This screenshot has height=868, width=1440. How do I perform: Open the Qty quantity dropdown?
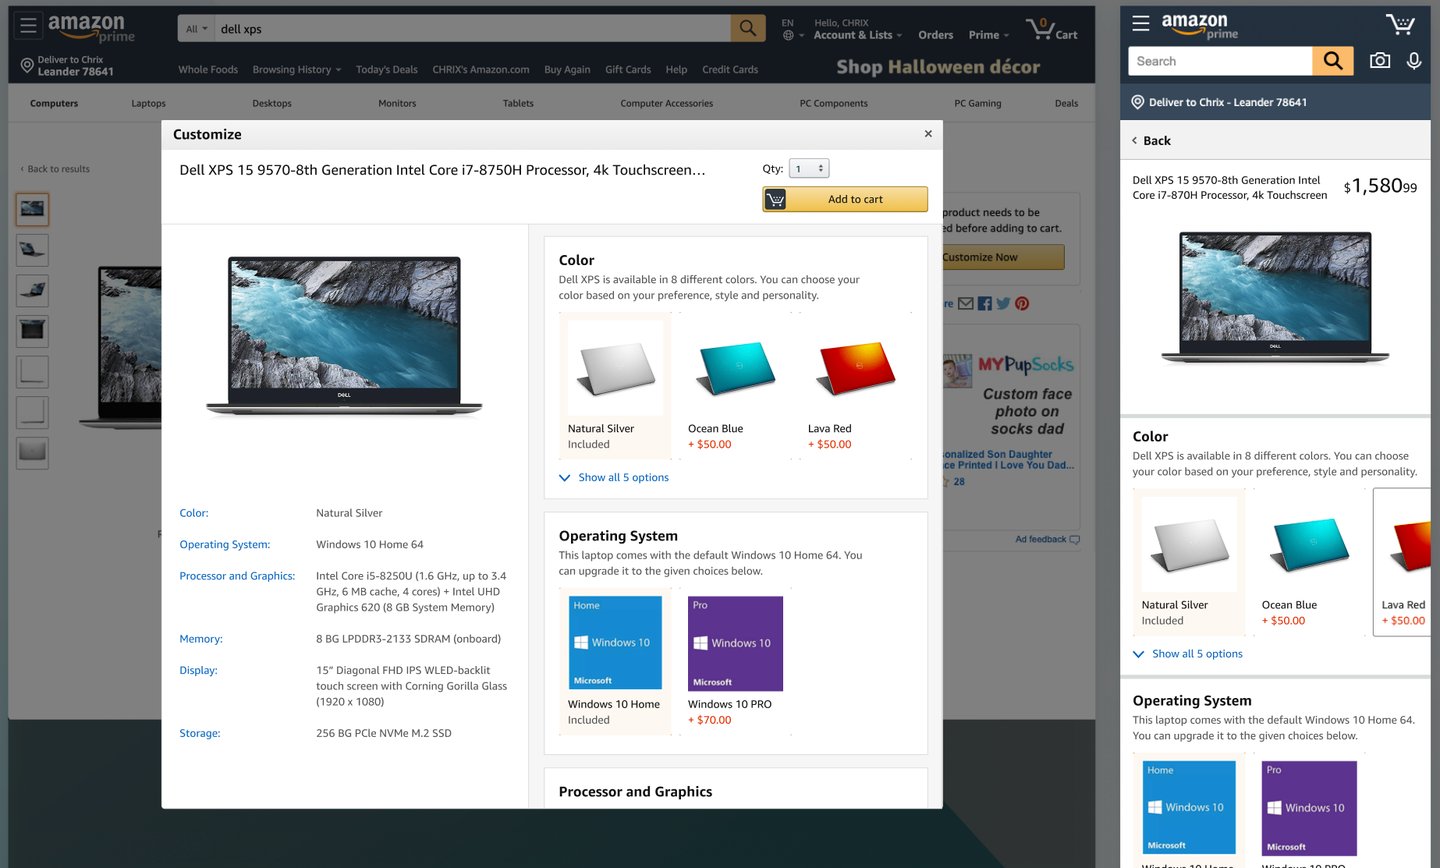pos(809,168)
